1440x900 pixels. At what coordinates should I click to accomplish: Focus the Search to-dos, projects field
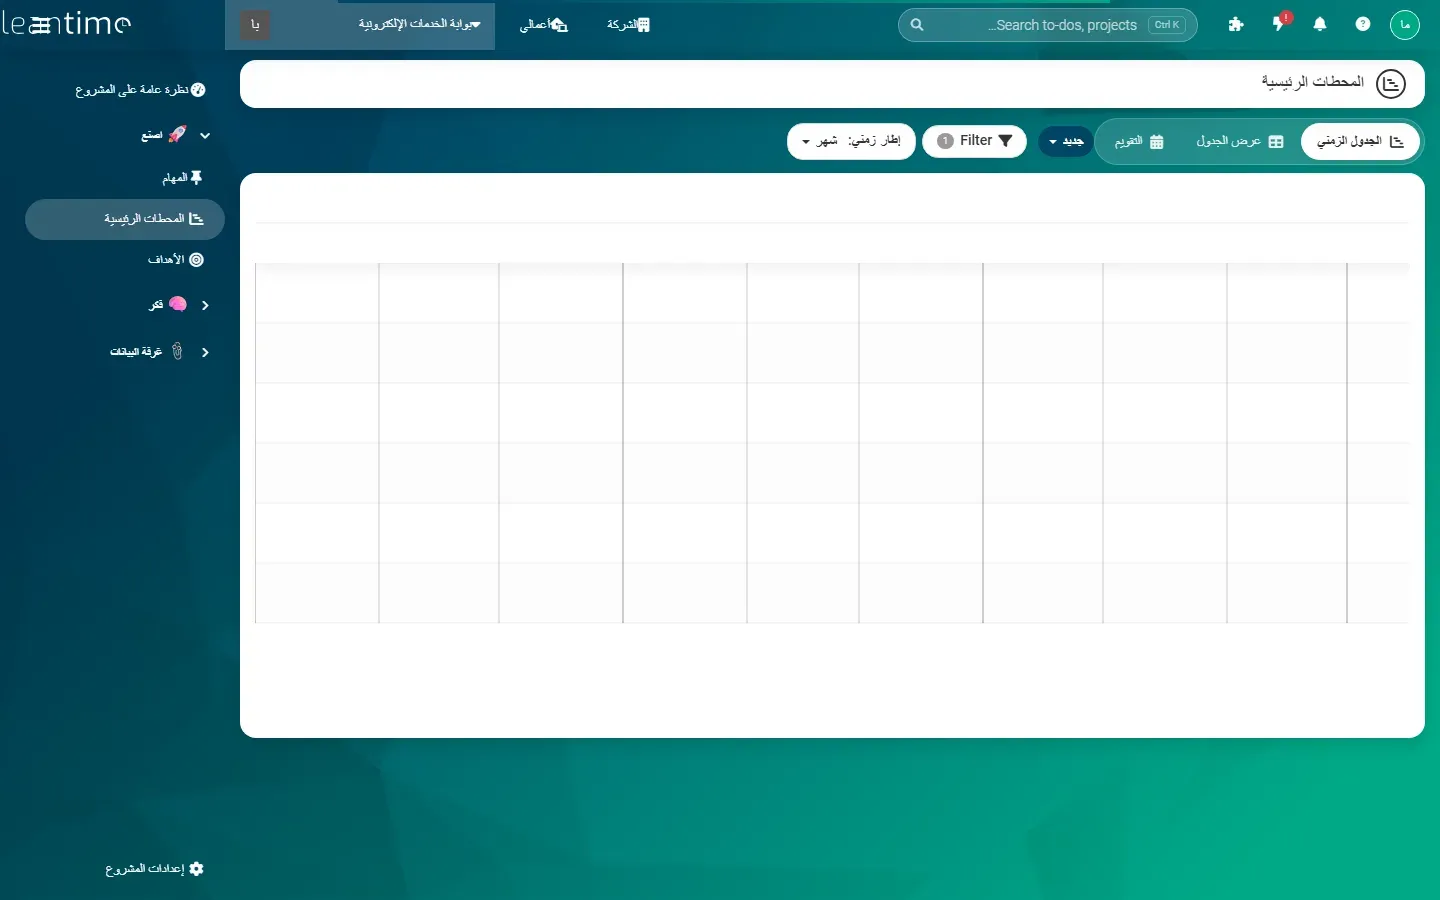pos(1048,25)
